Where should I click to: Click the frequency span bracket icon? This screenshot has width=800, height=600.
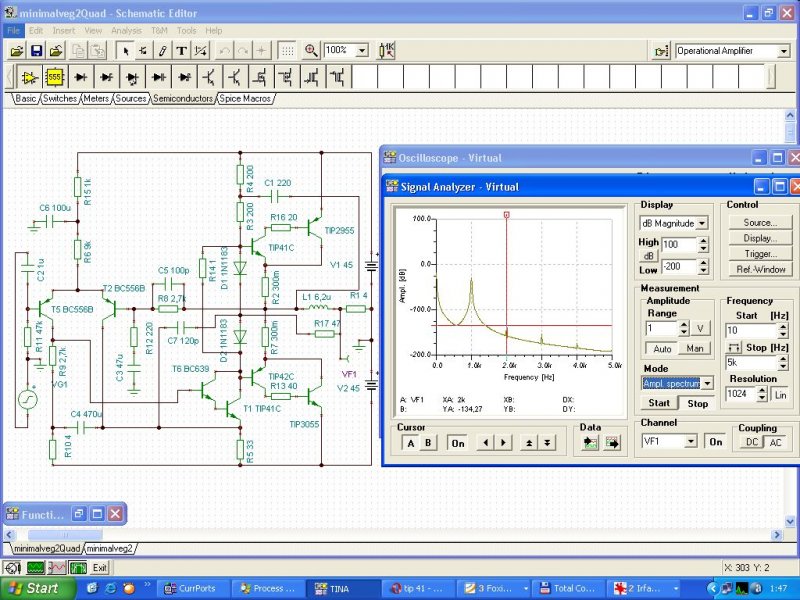[x=734, y=348]
